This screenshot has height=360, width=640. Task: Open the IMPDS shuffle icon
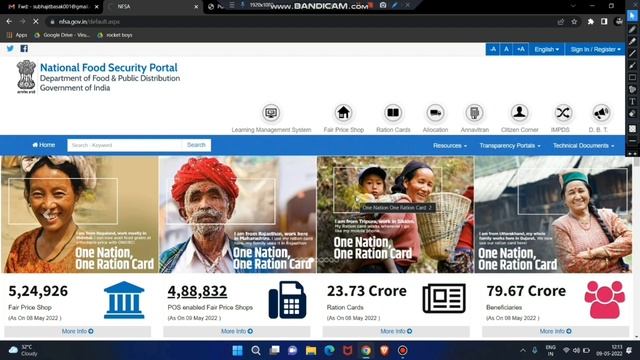[x=562, y=113]
